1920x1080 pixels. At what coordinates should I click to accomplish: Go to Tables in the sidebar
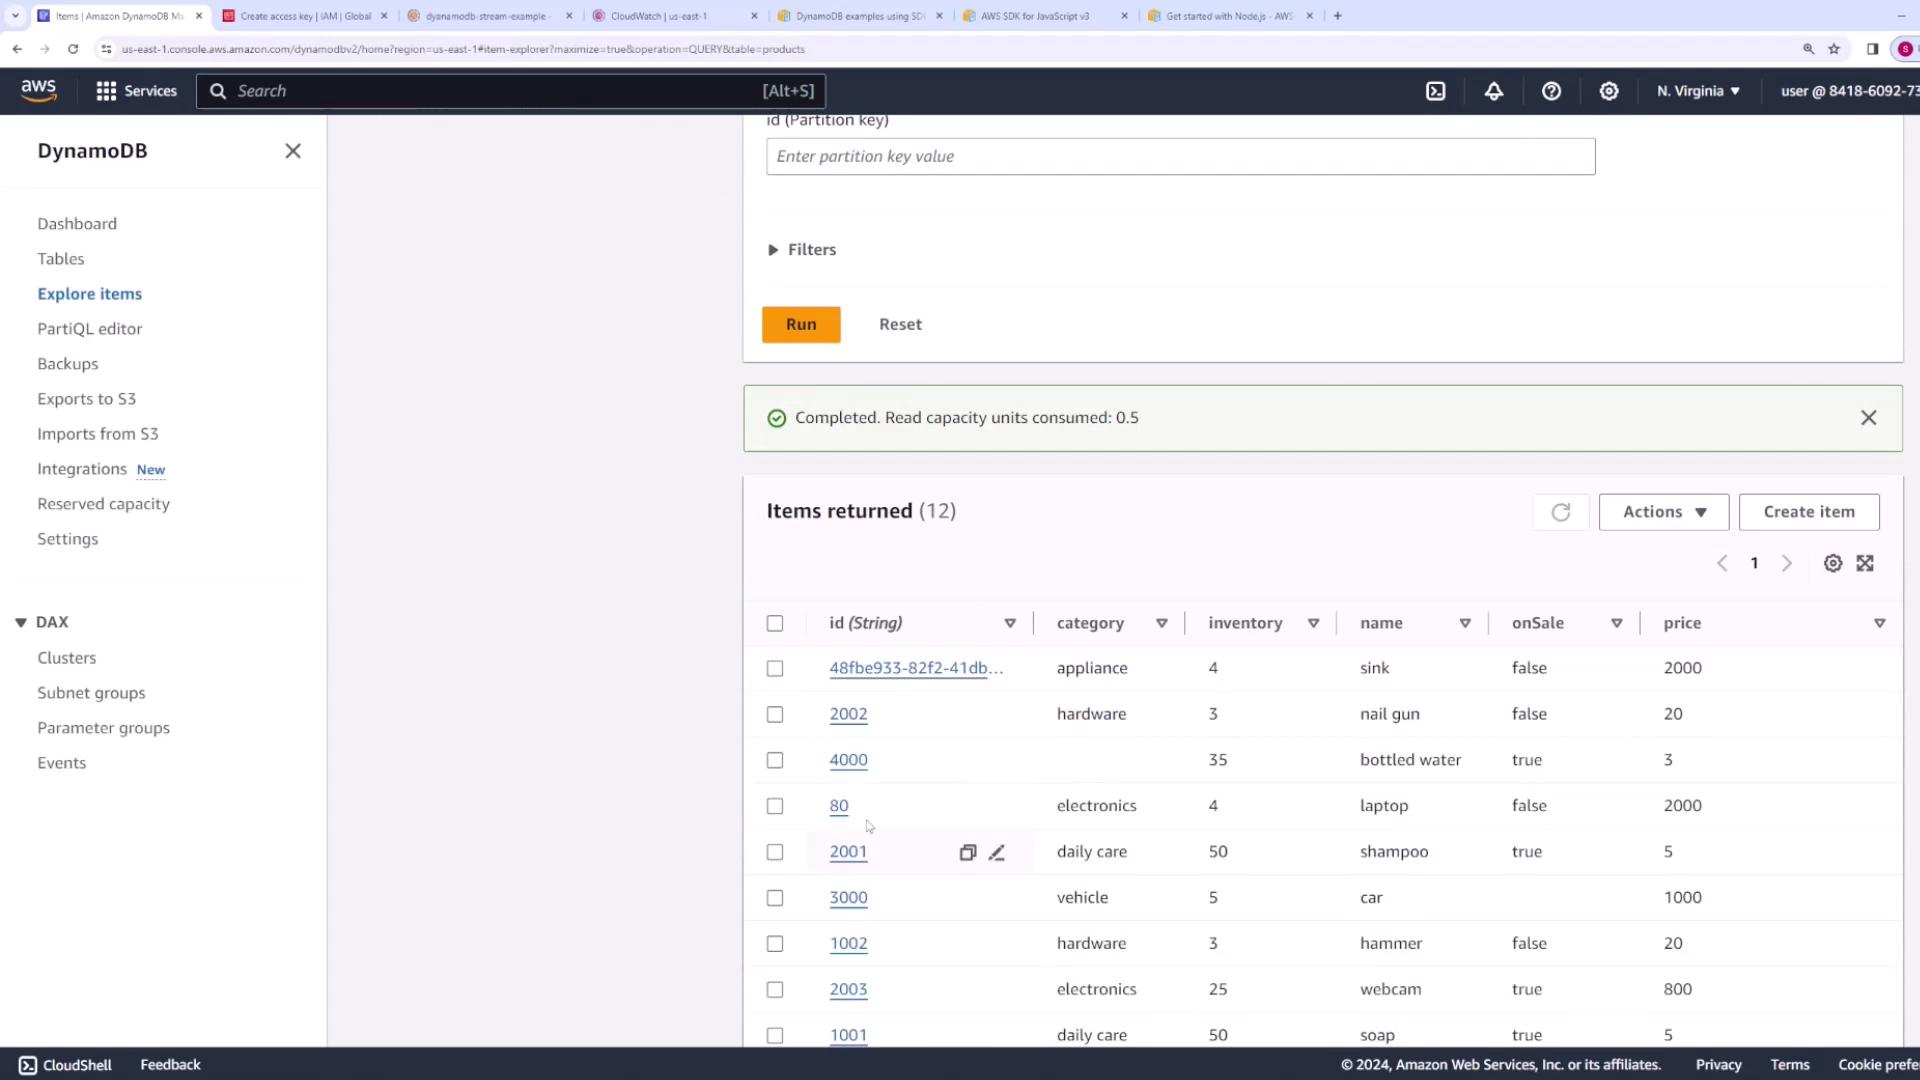click(x=61, y=259)
